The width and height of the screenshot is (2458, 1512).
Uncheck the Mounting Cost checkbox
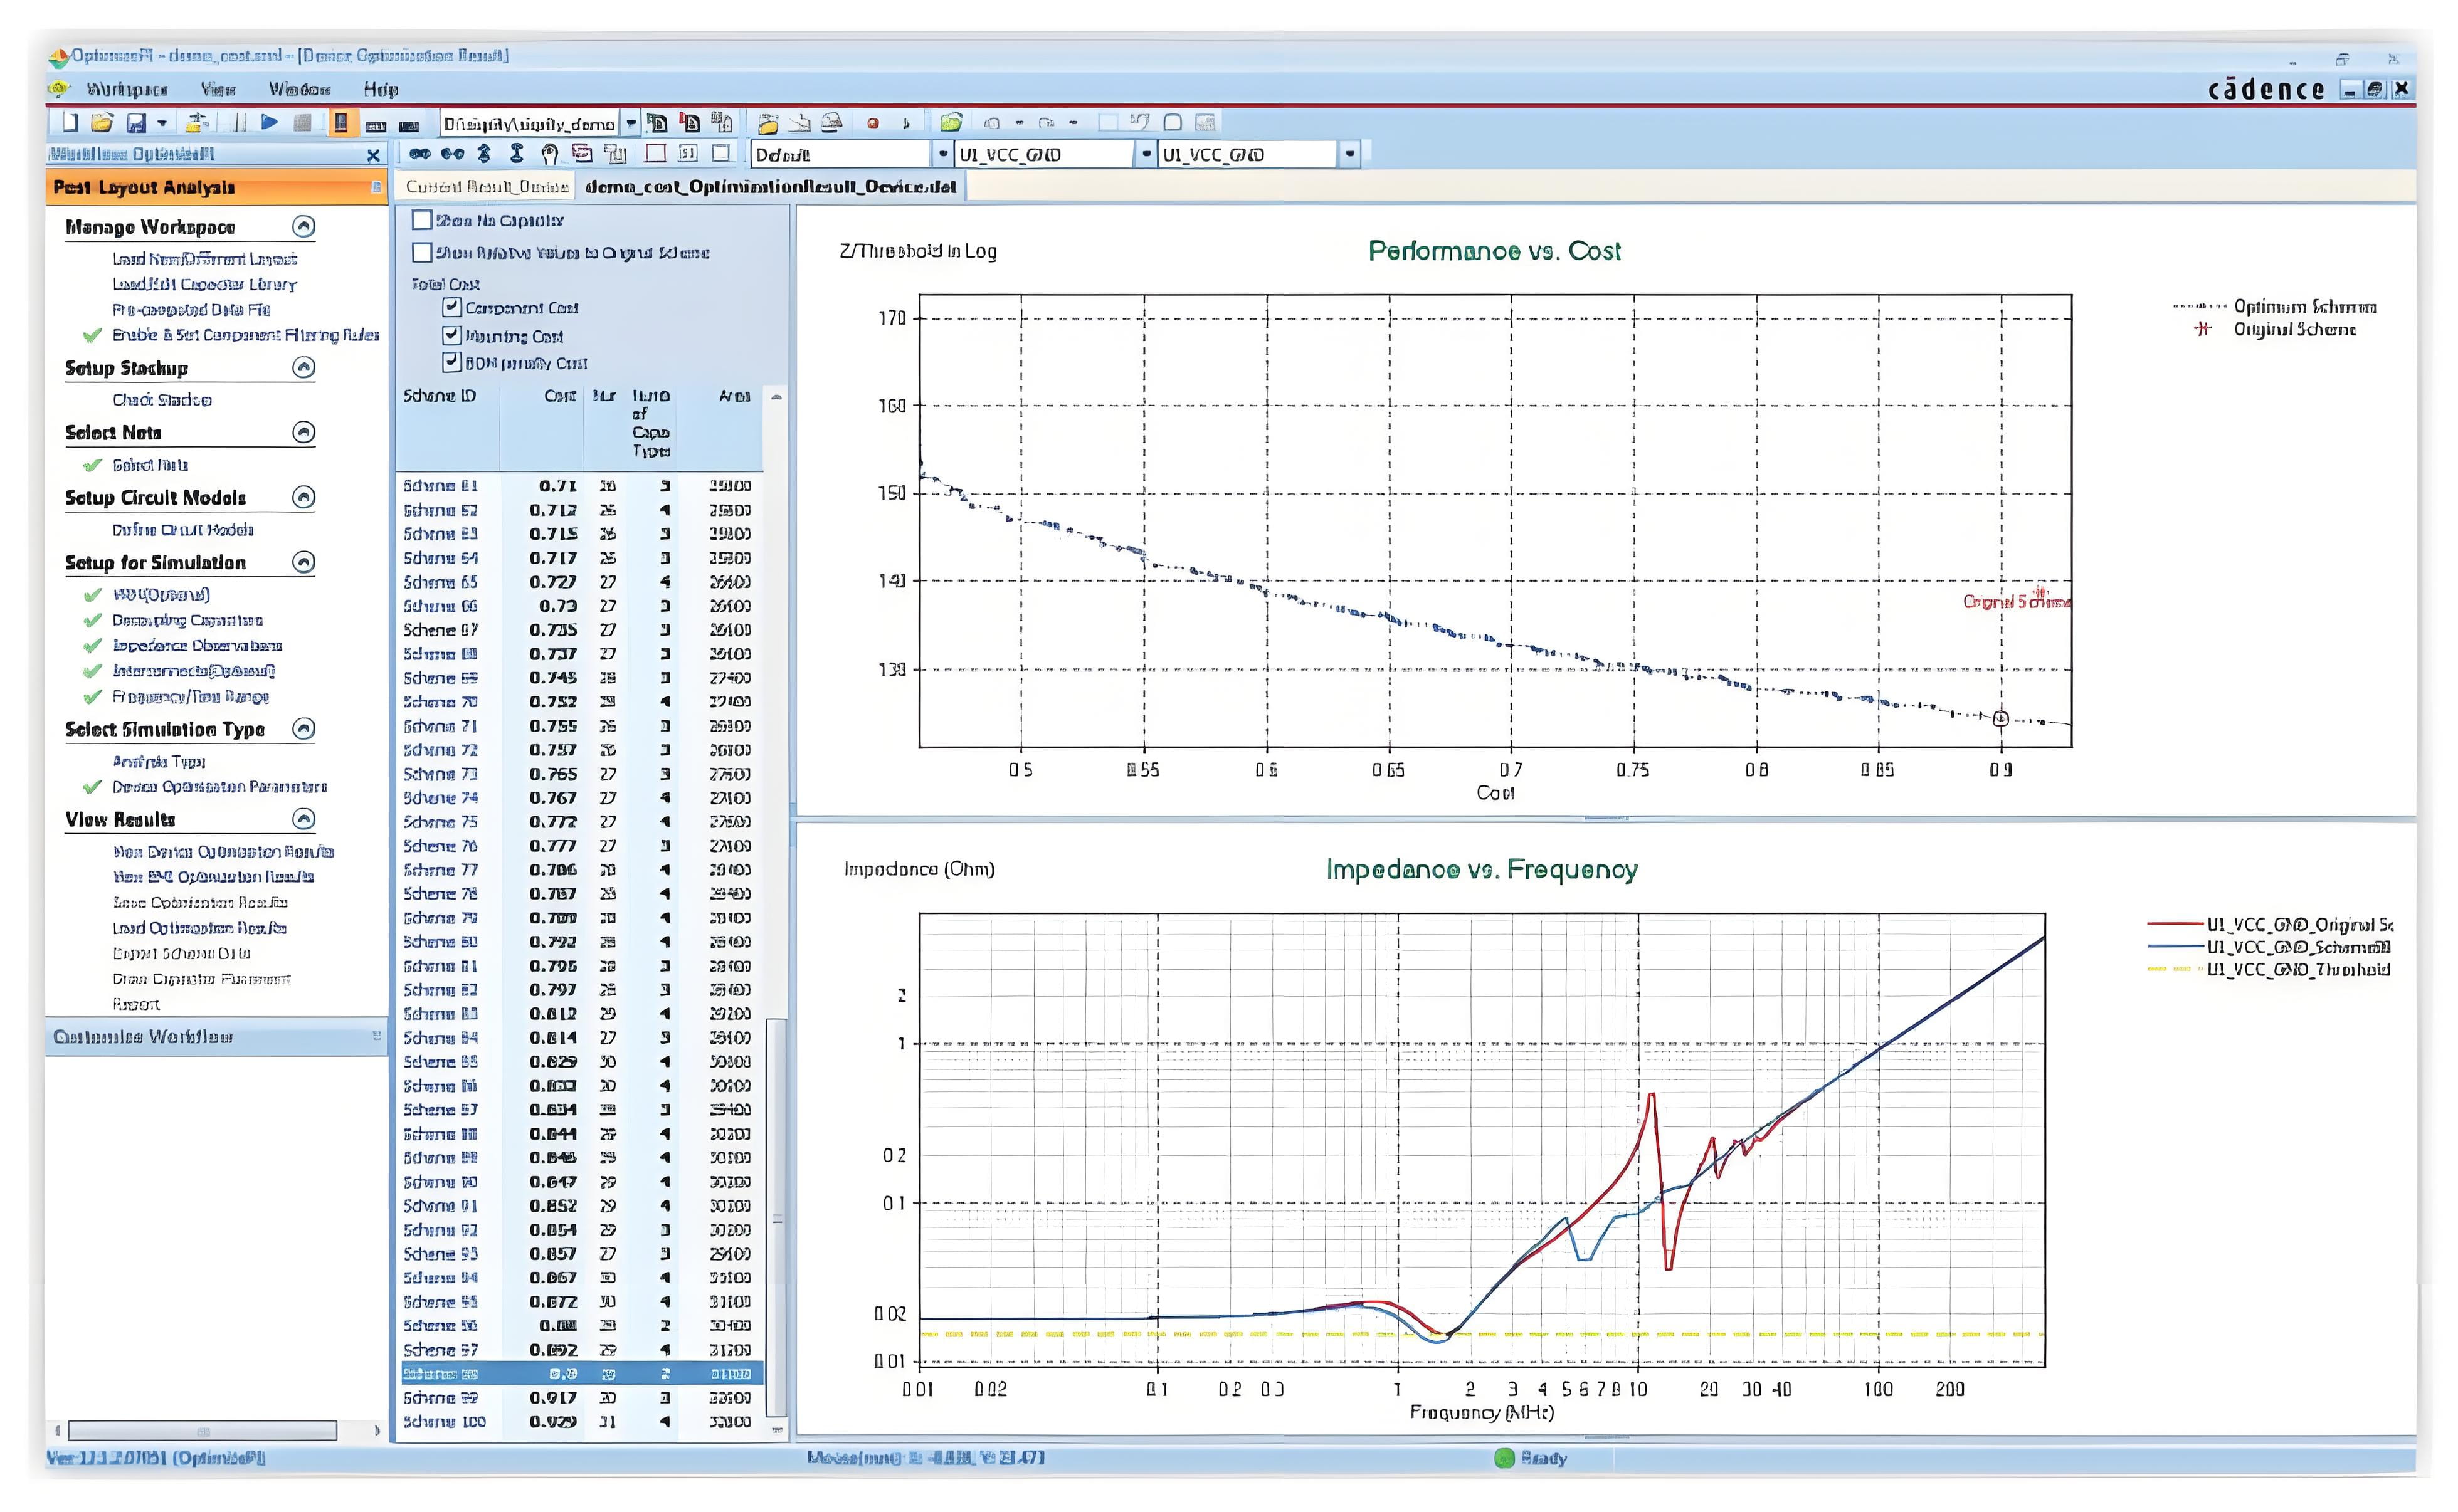(452, 335)
